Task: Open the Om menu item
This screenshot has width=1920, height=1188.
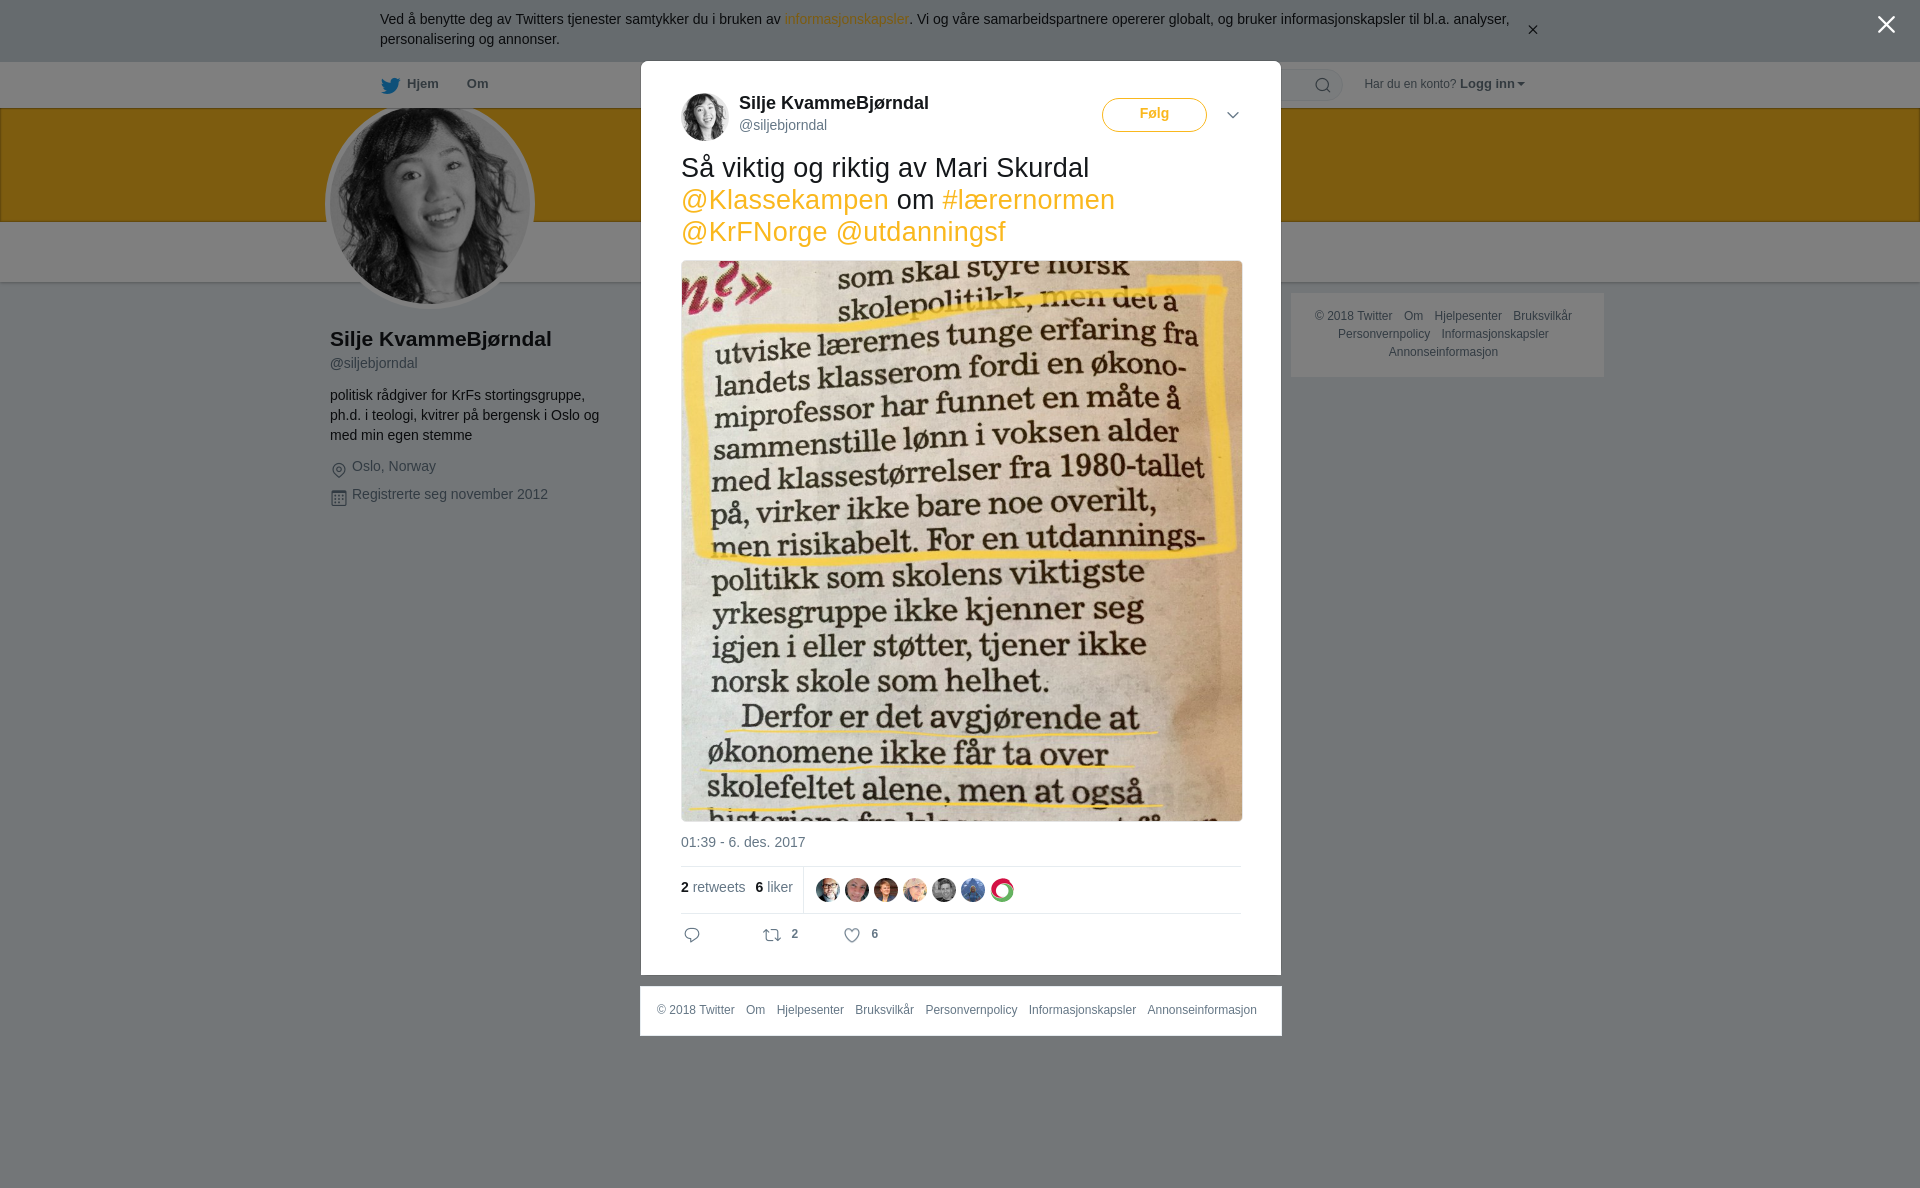Action: click(477, 84)
